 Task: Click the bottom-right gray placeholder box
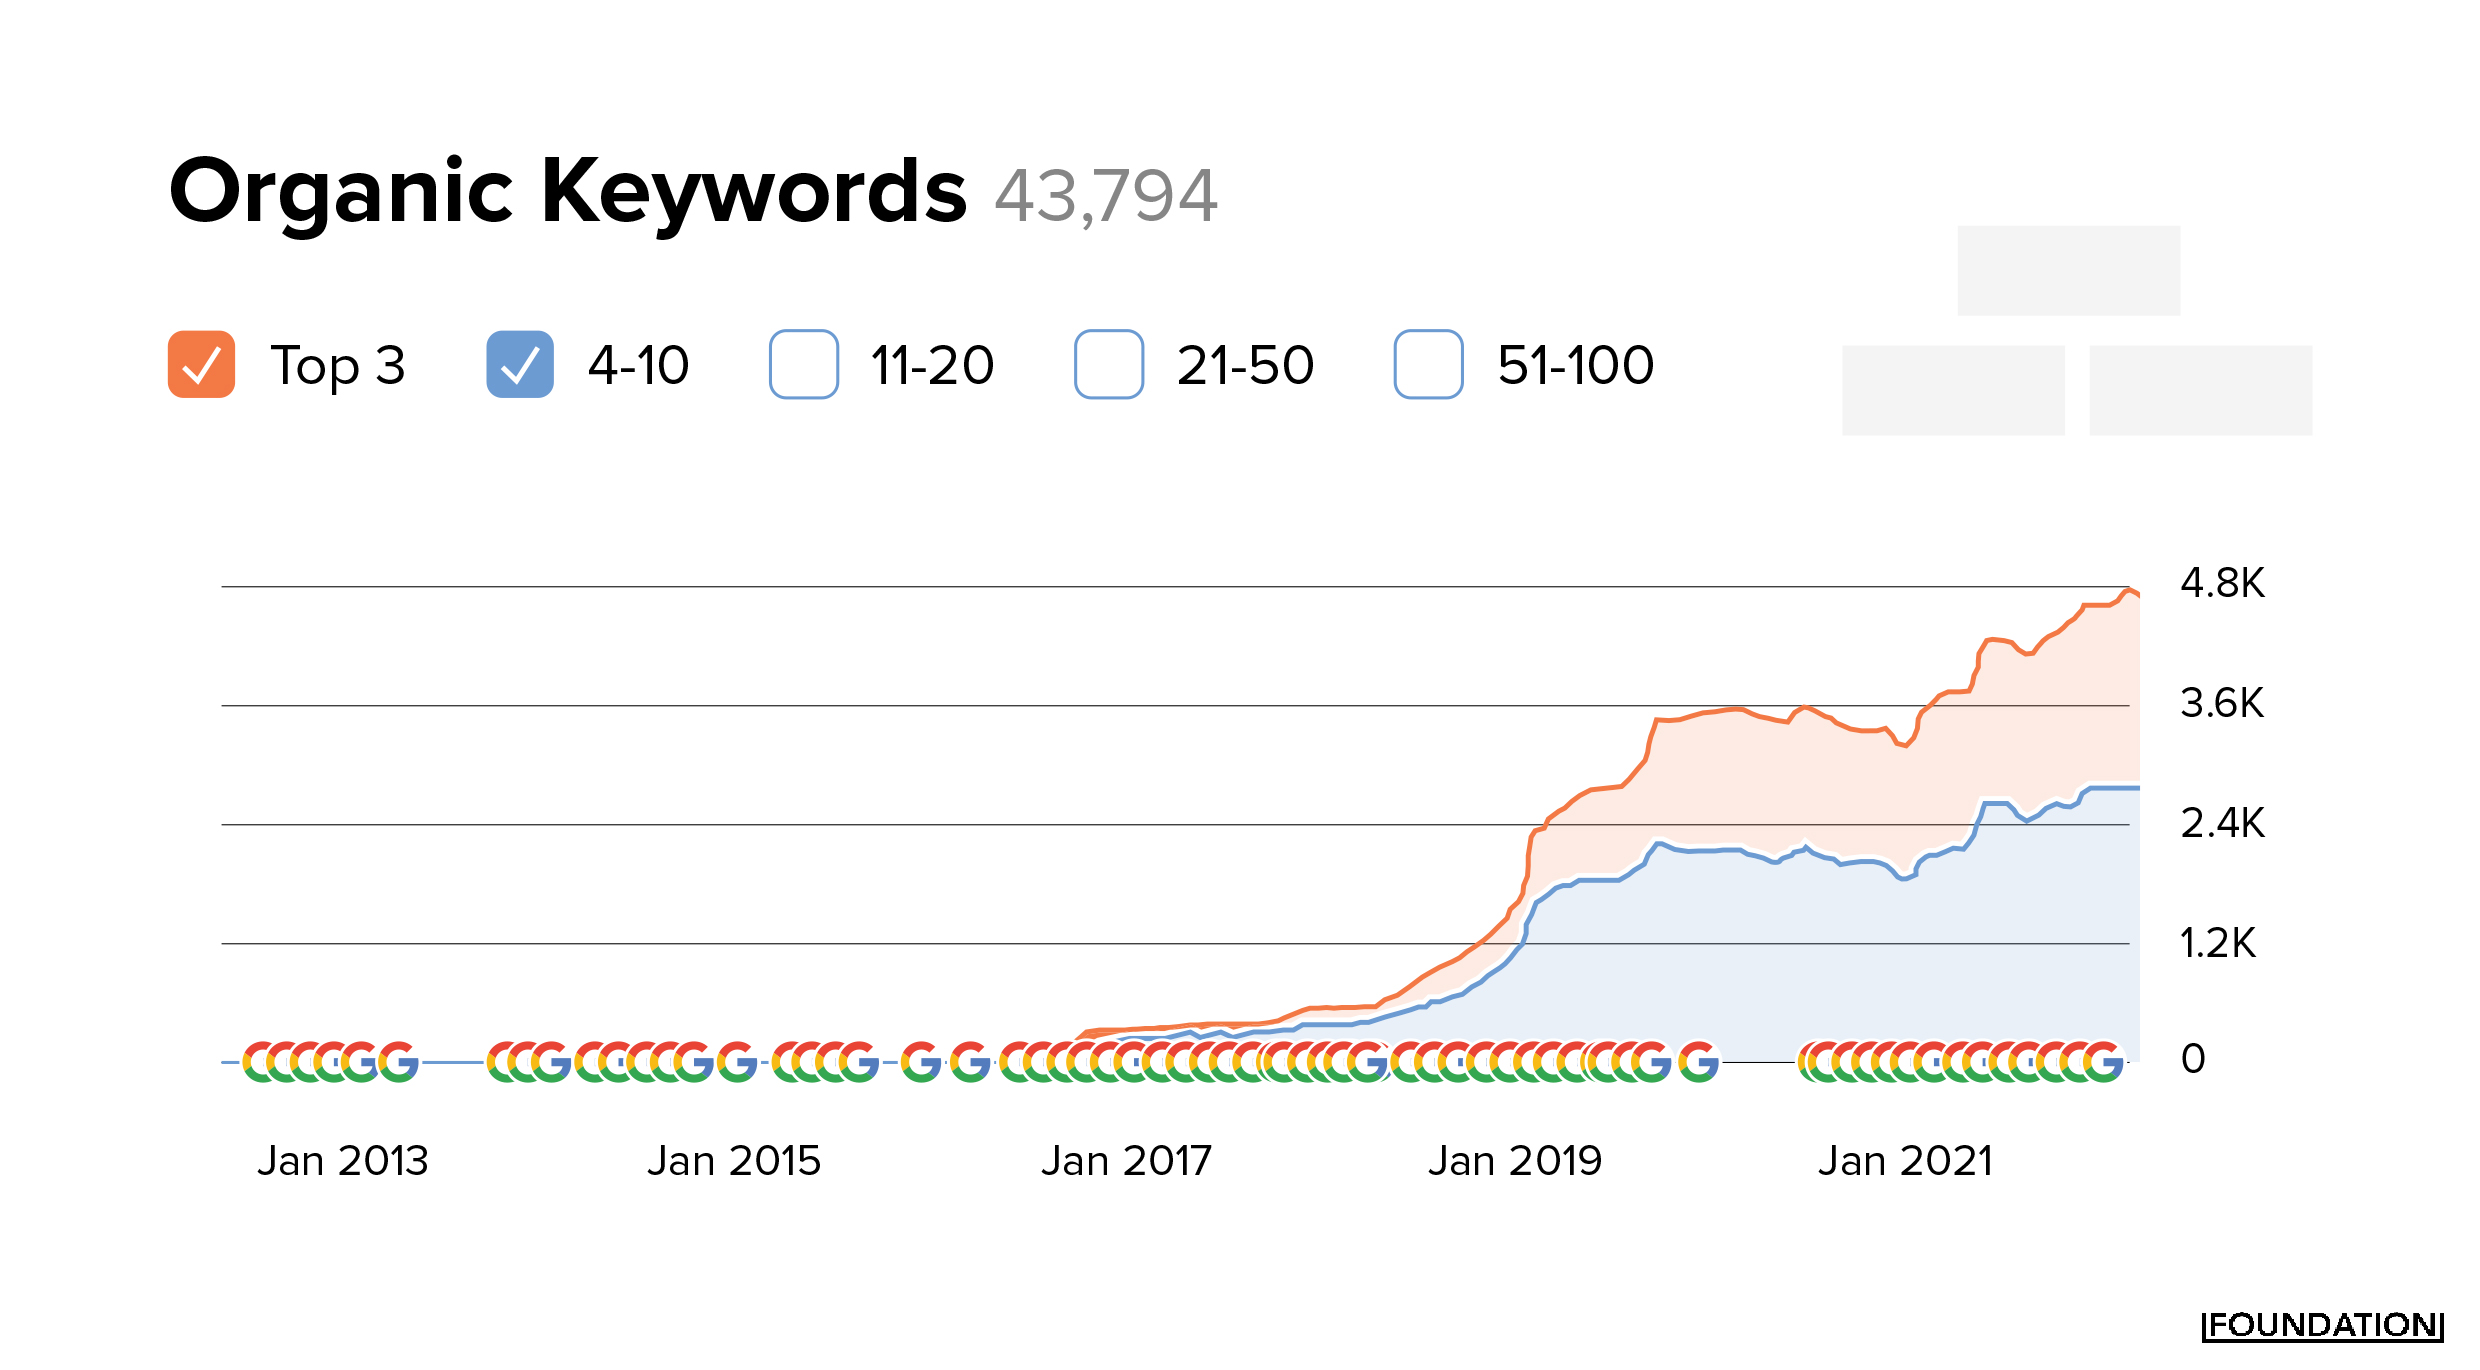pos(2200,390)
